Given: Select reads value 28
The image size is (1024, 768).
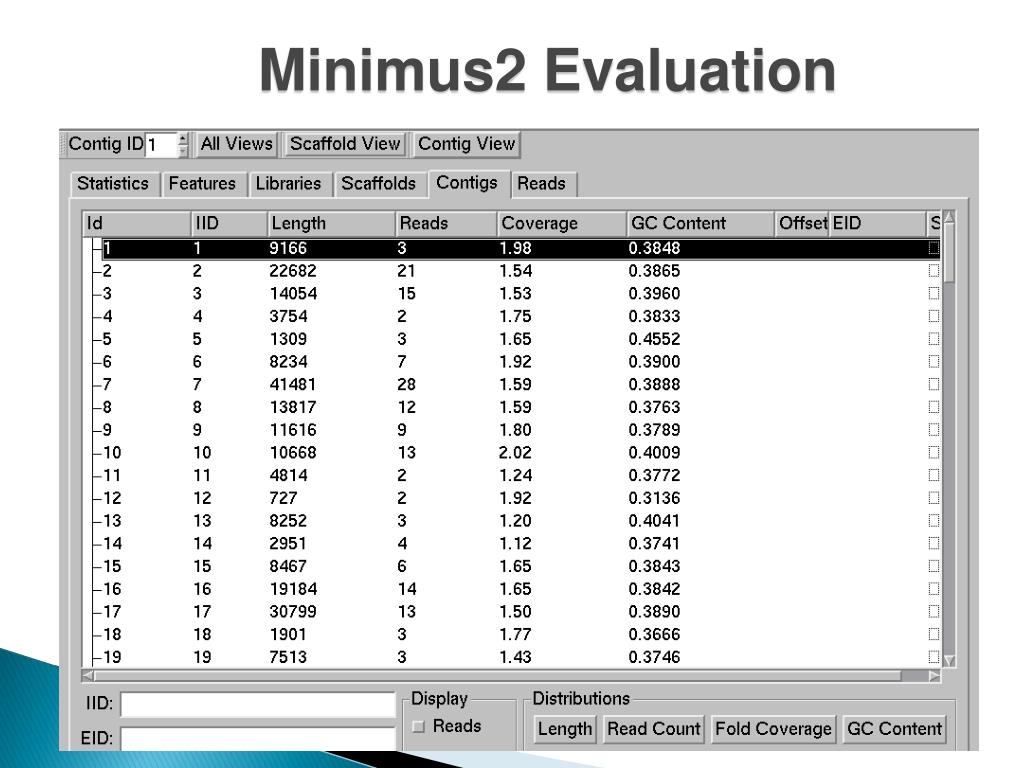Looking at the screenshot, I should click(x=406, y=385).
